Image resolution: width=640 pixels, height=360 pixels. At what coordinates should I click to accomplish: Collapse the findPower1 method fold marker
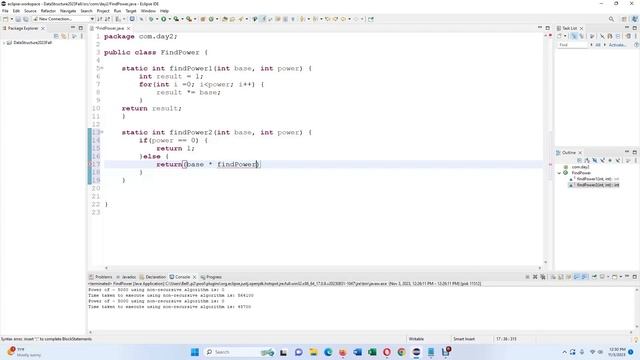coord(102,68)
